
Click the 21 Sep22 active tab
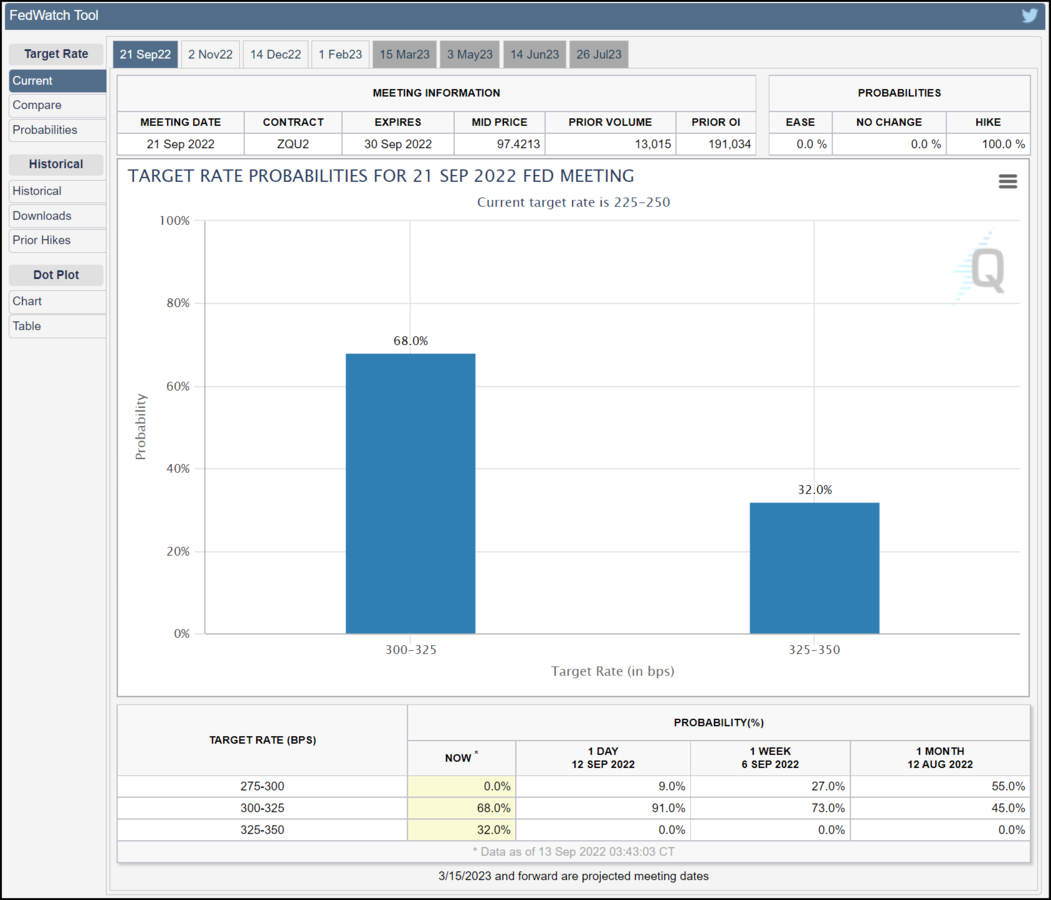tap(145, 54)
